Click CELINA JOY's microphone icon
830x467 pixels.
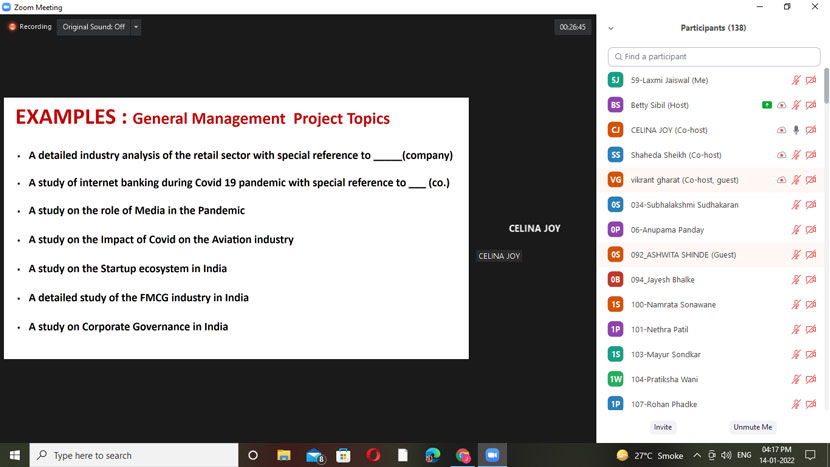[796, 130]
